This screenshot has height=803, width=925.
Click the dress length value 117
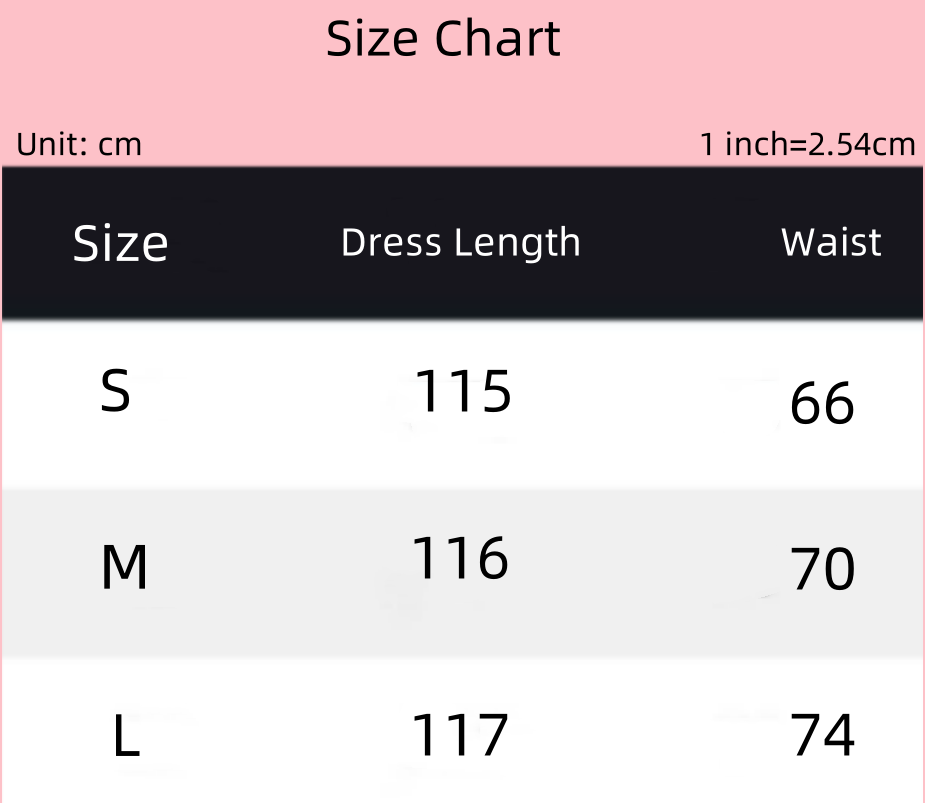(460, 736)
